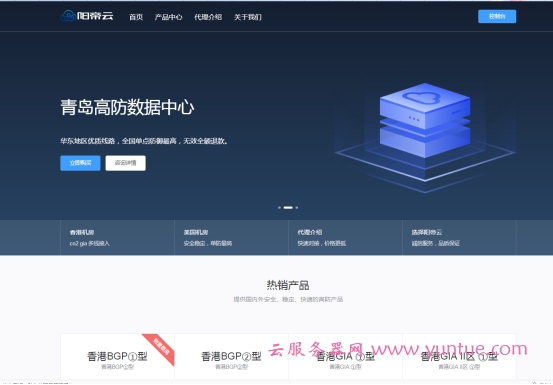Open the 代理介绍 feature panel
The width and height of the screenshot is (553, 385).
(345, 237)
